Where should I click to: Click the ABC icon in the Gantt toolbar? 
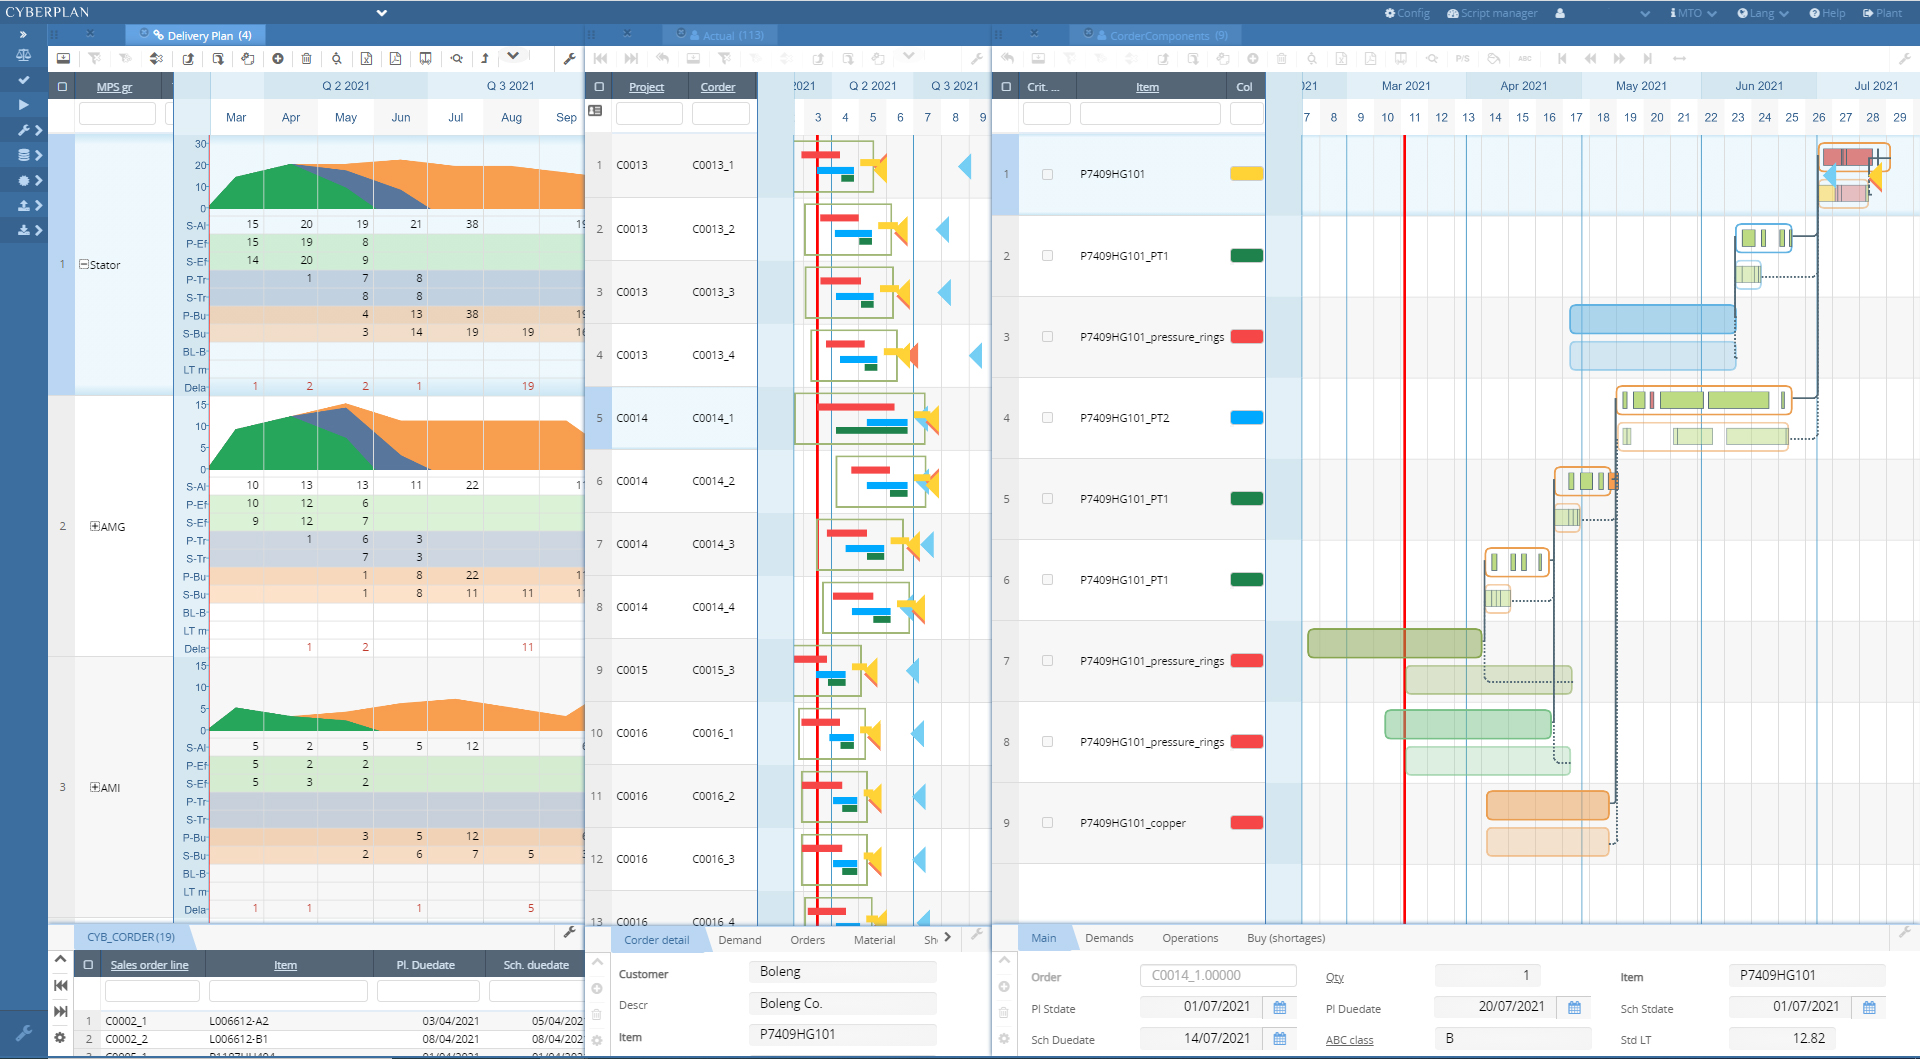[x=1525, y=59]
